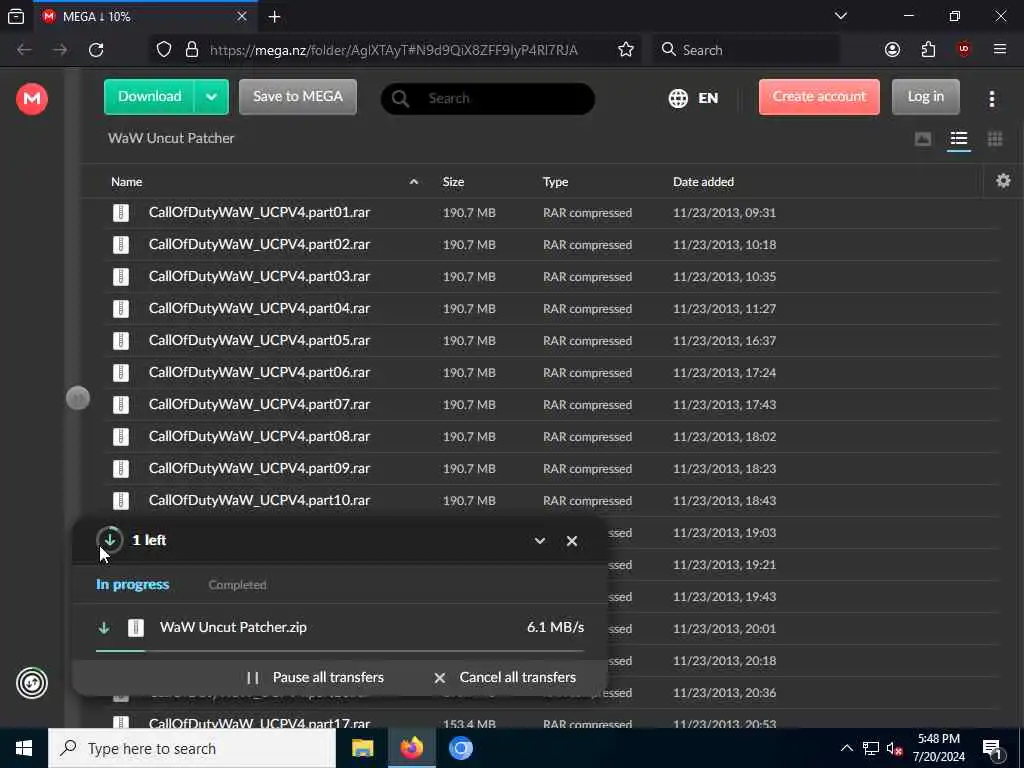Click the sidebar expand handle circle
The image size is (1024, 768).
[78, 398]
